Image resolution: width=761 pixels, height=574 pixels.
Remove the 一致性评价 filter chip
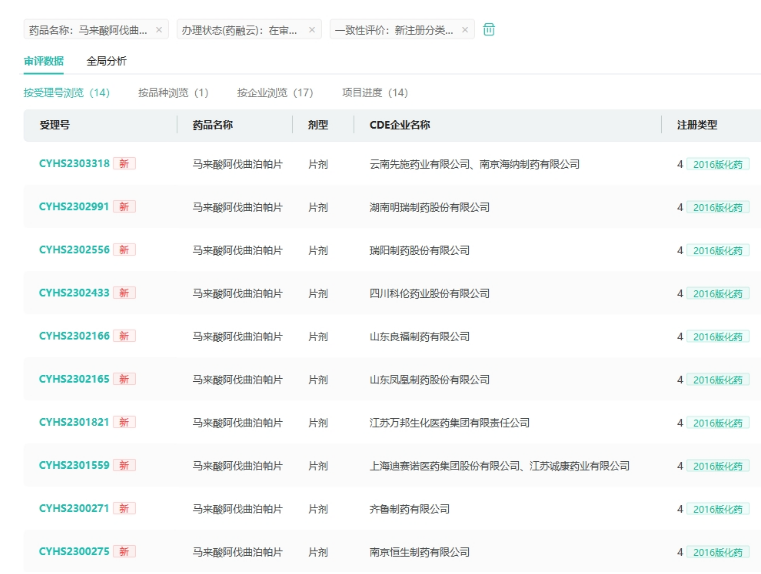tap(466, 30)
